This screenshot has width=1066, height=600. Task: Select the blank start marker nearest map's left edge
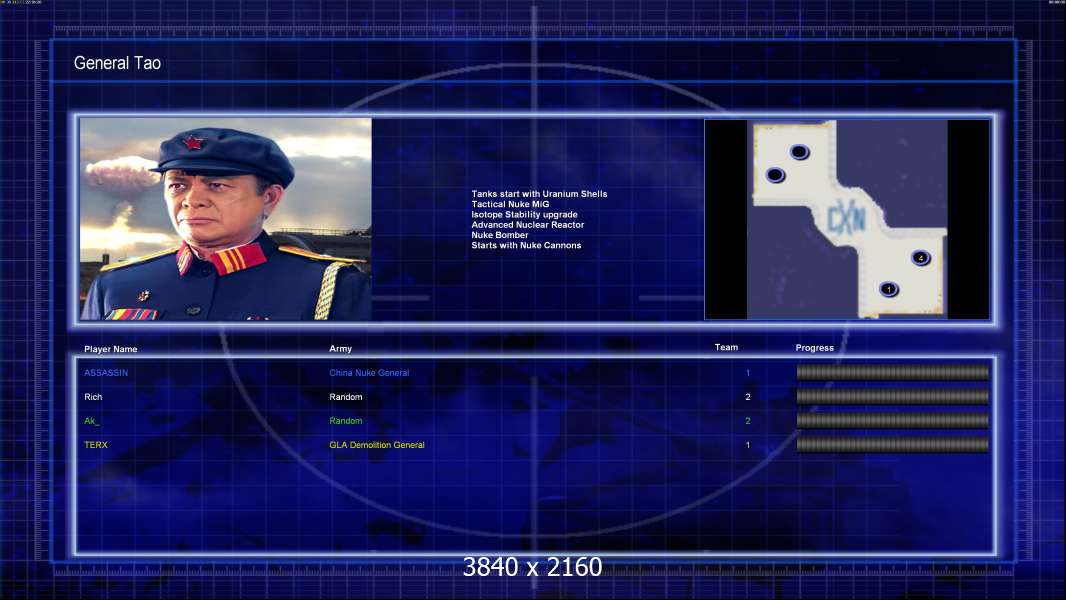coord(775,175)
